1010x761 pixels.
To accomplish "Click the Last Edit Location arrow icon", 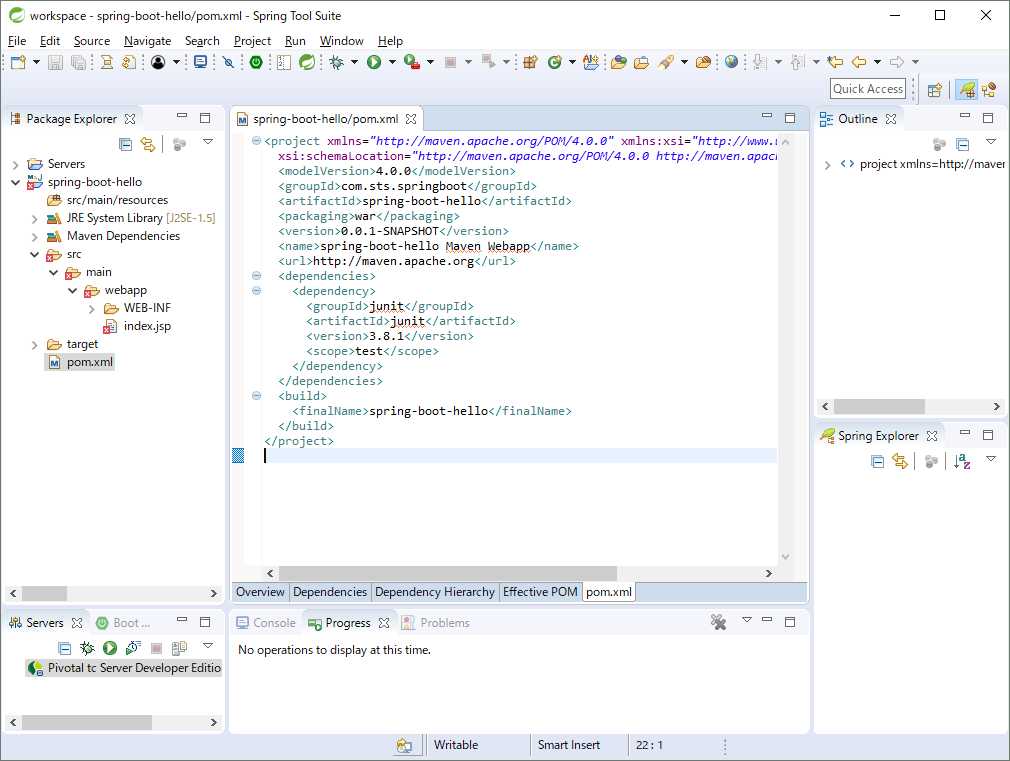I will coord(835,62).
